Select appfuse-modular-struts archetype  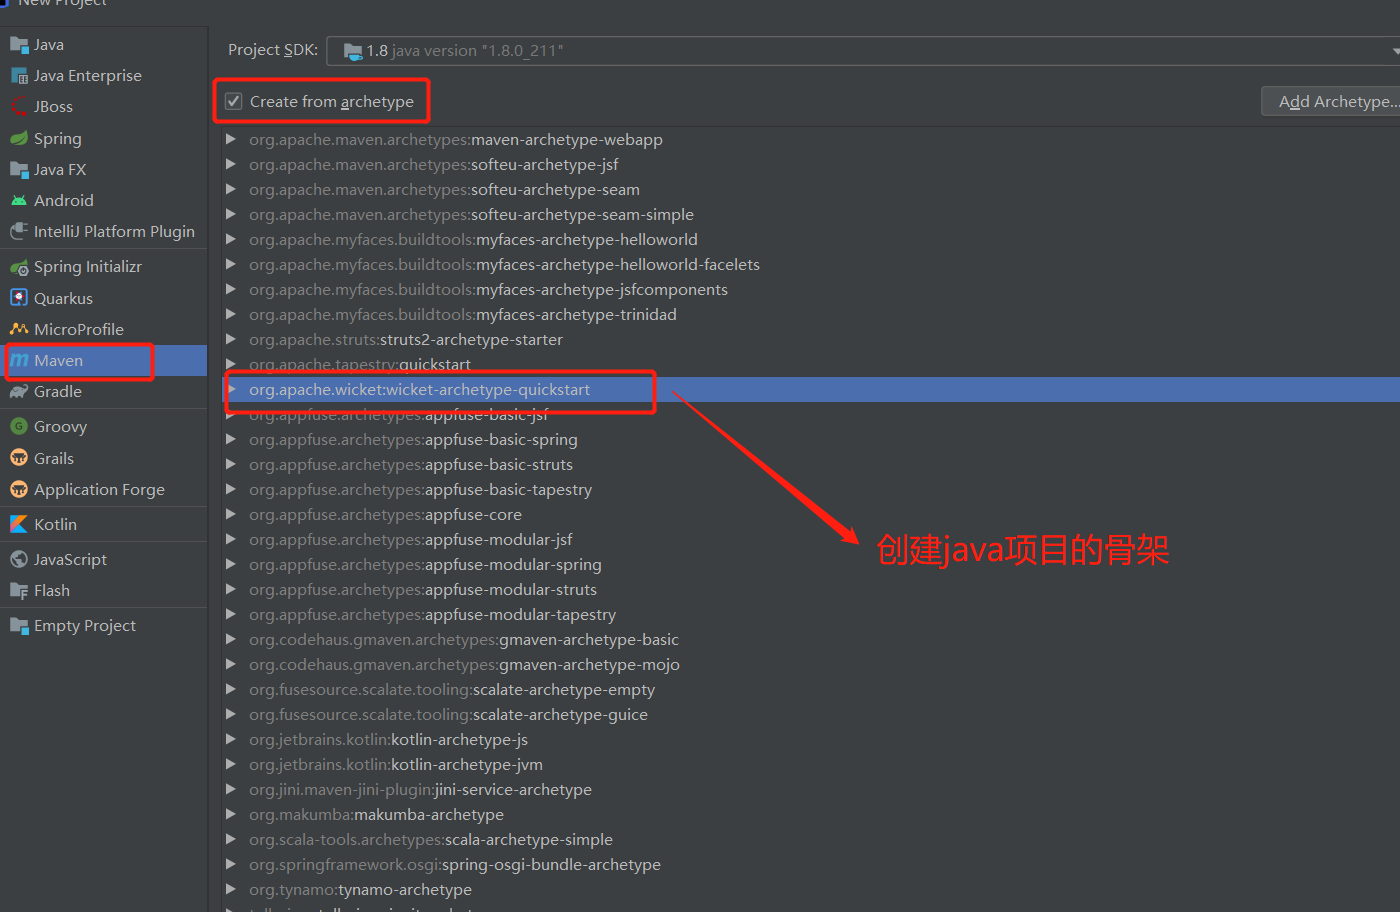(811, 589)
